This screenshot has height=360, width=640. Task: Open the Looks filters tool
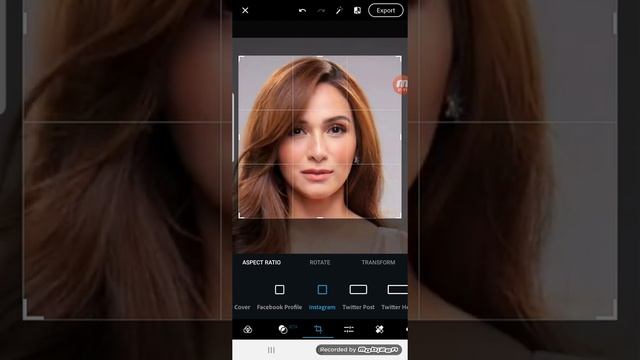(247, 329)
